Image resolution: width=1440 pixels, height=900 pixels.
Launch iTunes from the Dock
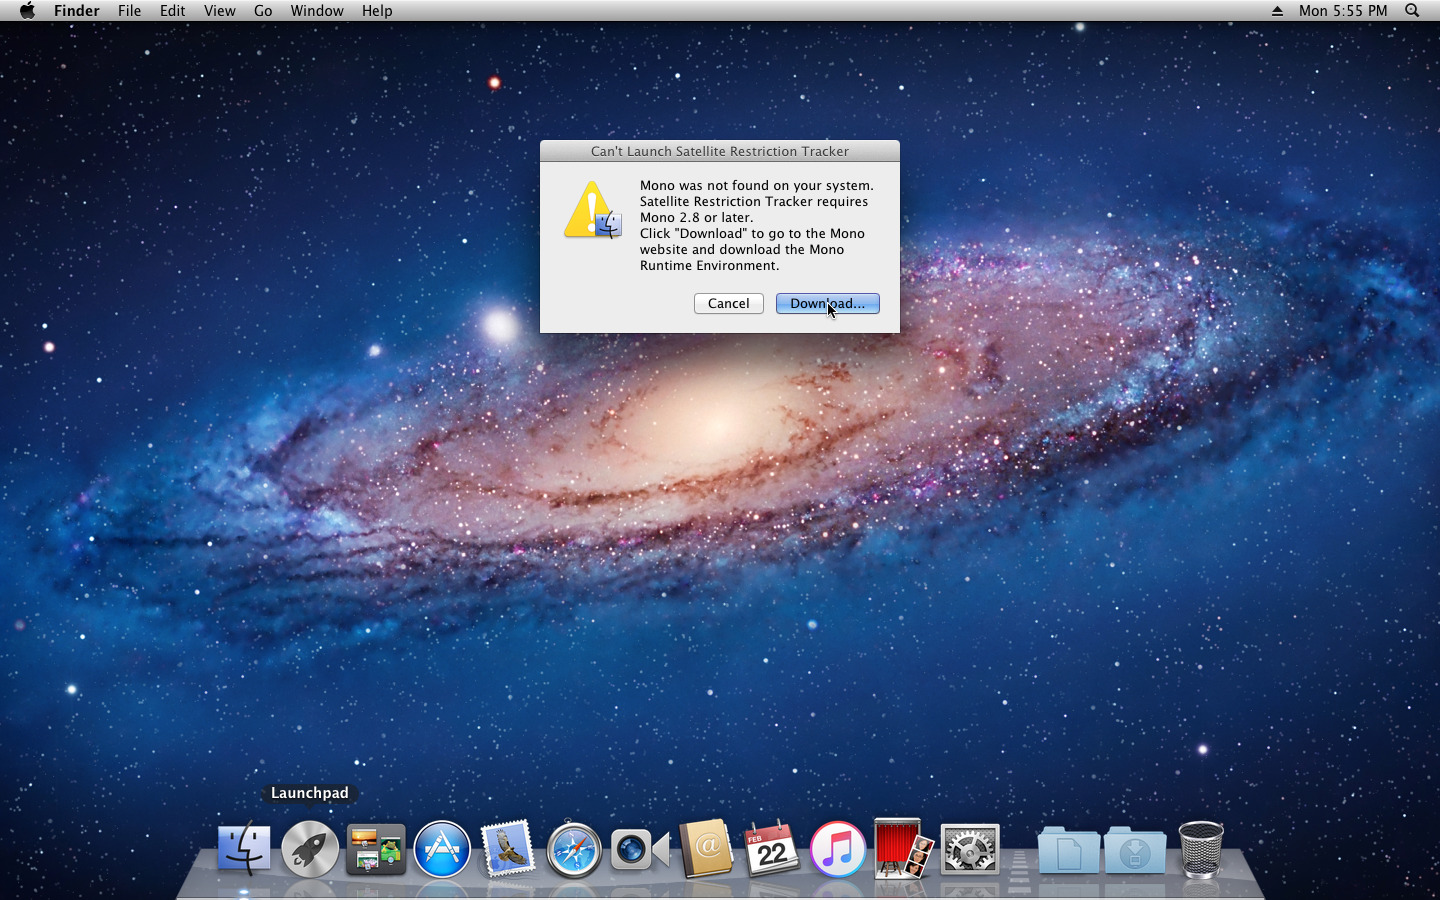coord(837,849)
